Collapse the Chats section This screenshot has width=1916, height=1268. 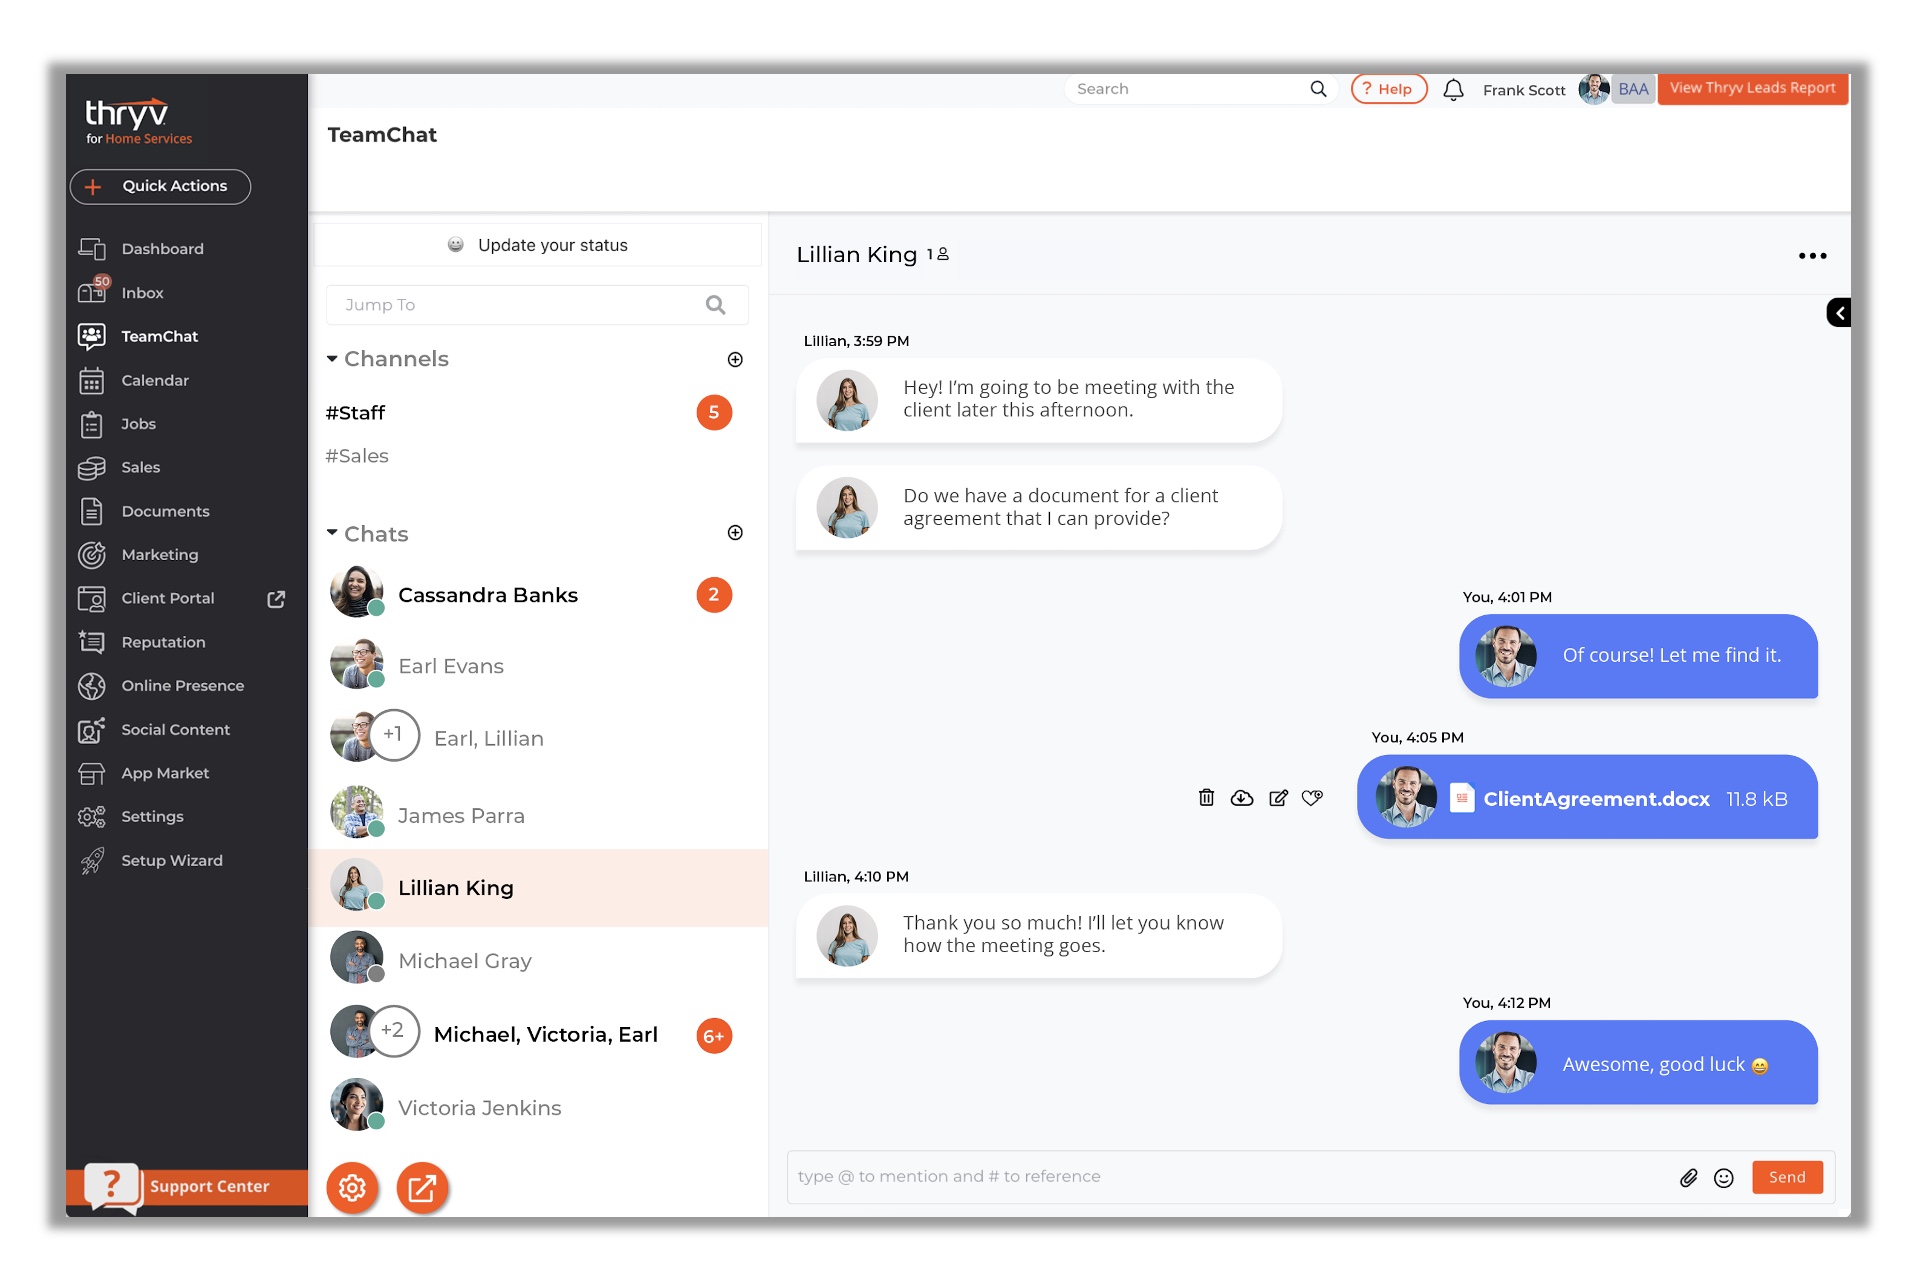click(332, 533)
